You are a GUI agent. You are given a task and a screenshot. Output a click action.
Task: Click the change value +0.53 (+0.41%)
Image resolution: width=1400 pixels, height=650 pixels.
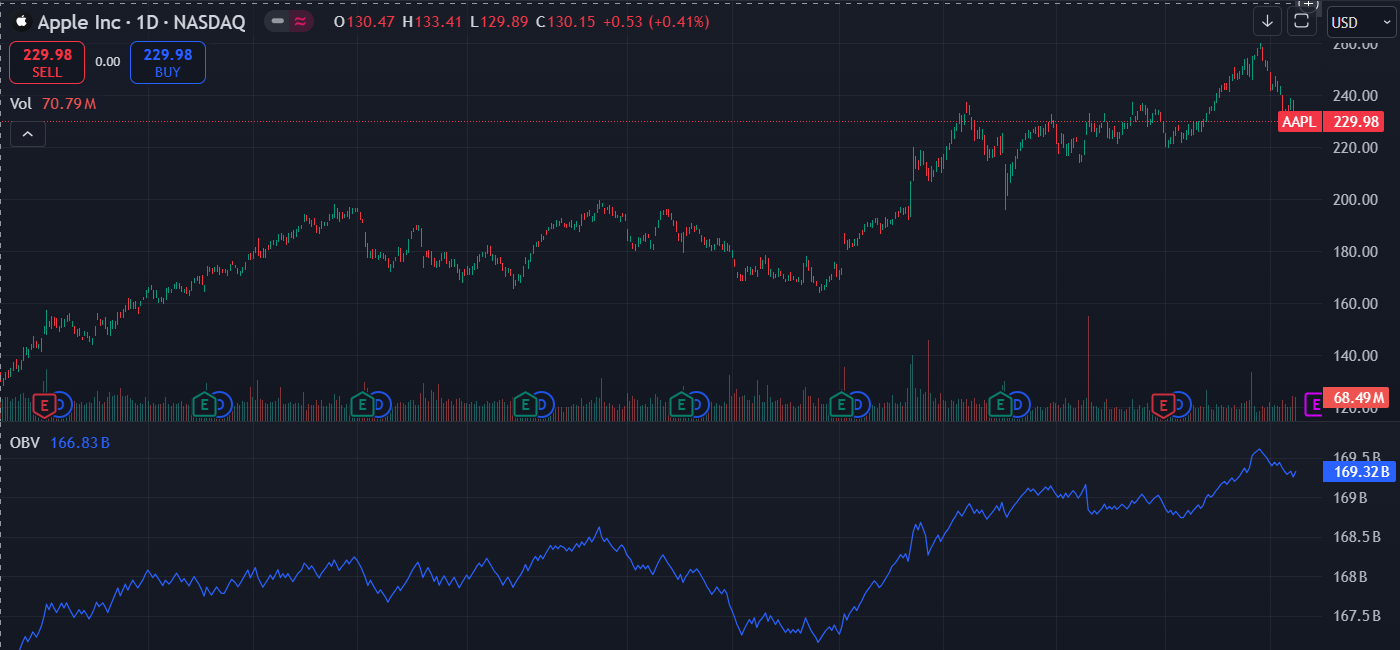click(658, 21)
